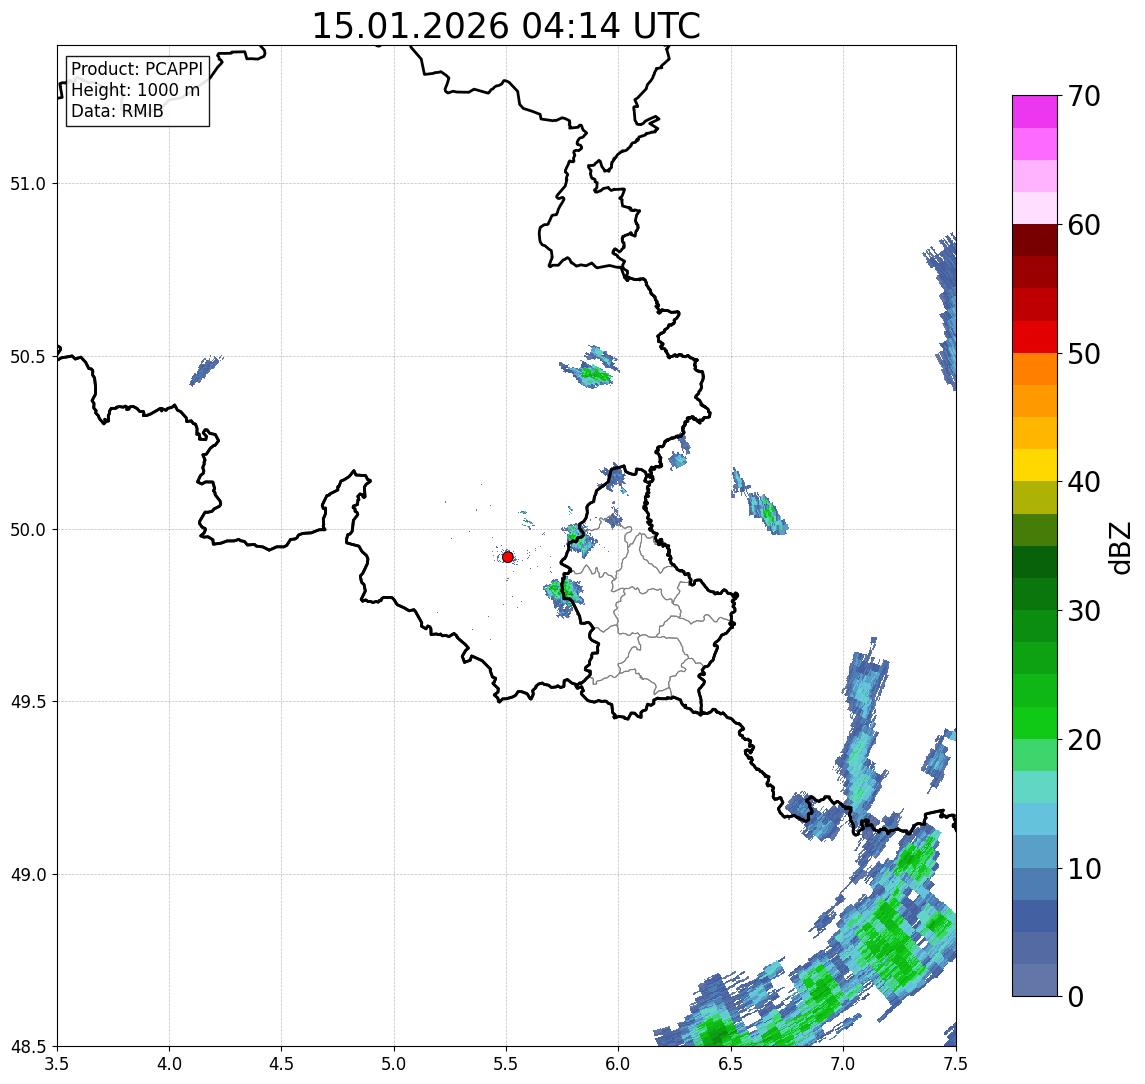Image resolution: width=1145 pixels, height=1084 pixels.
Task: Click the 'dBZ' colorbar label
Action: (1119, 547)
